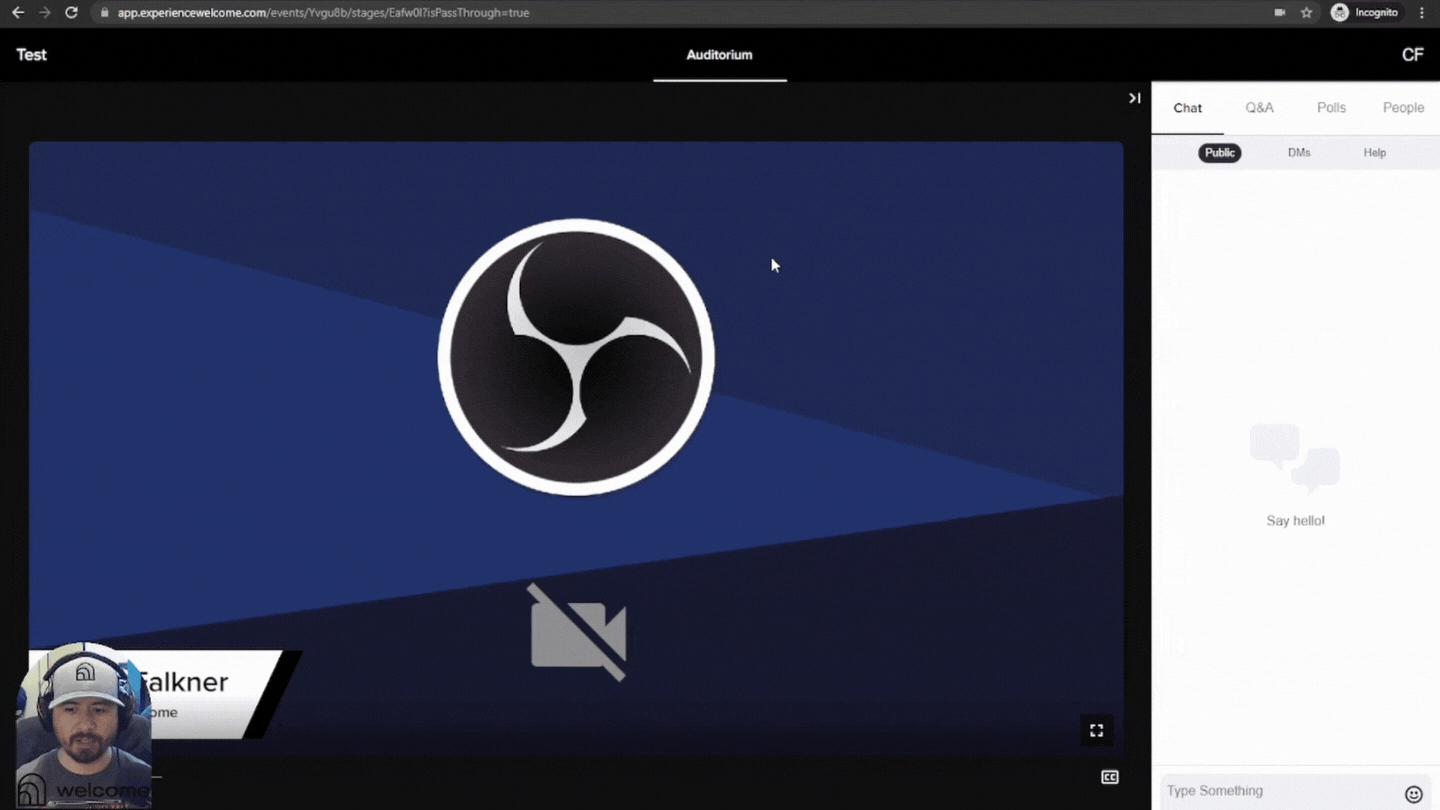Viewport: 1440px width, 810px height.
Task: Open Chrome three-dot menu
Action: pyautogui.click(x=1422, y=13)
